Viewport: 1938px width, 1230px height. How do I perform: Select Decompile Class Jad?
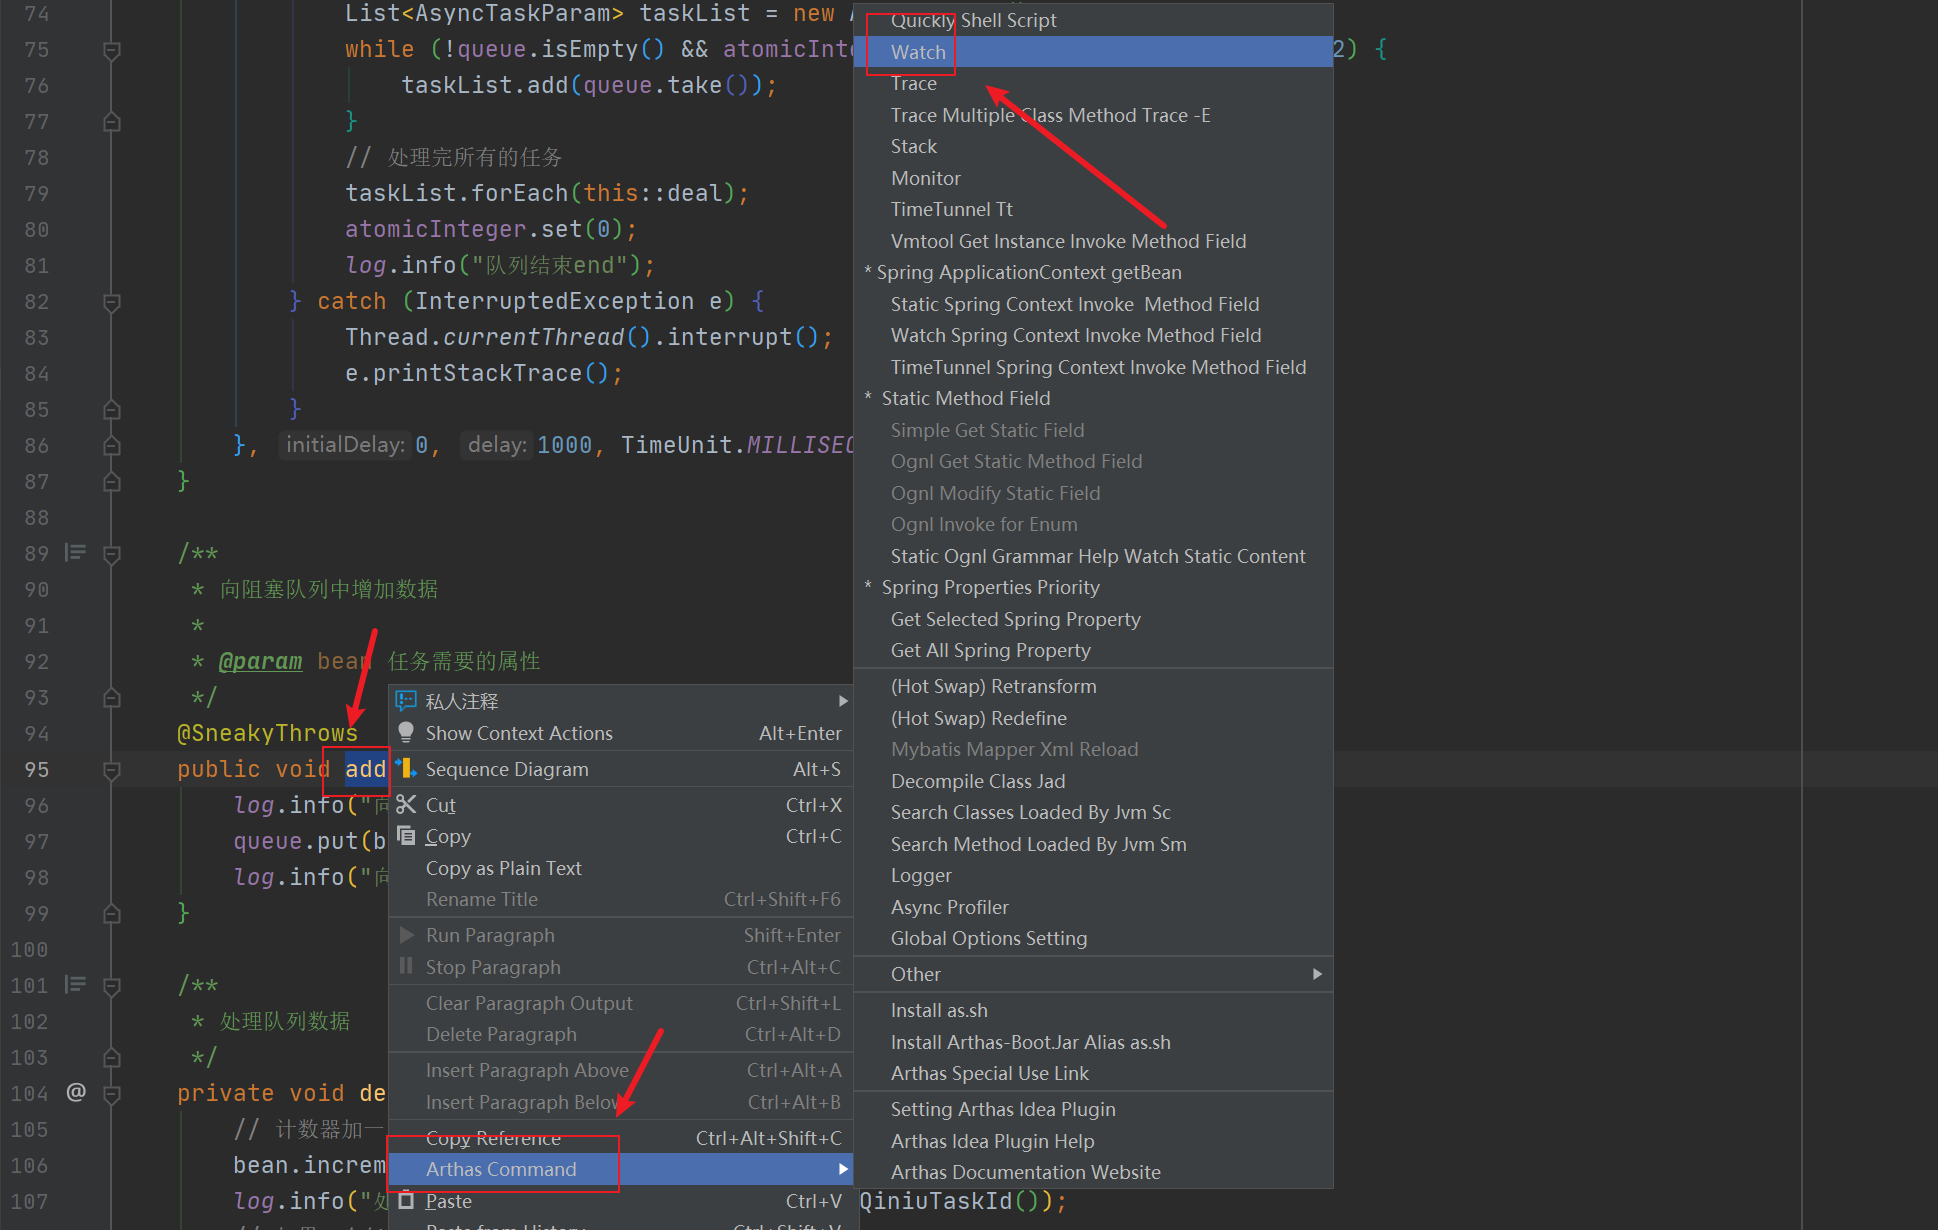pos(977,781)
